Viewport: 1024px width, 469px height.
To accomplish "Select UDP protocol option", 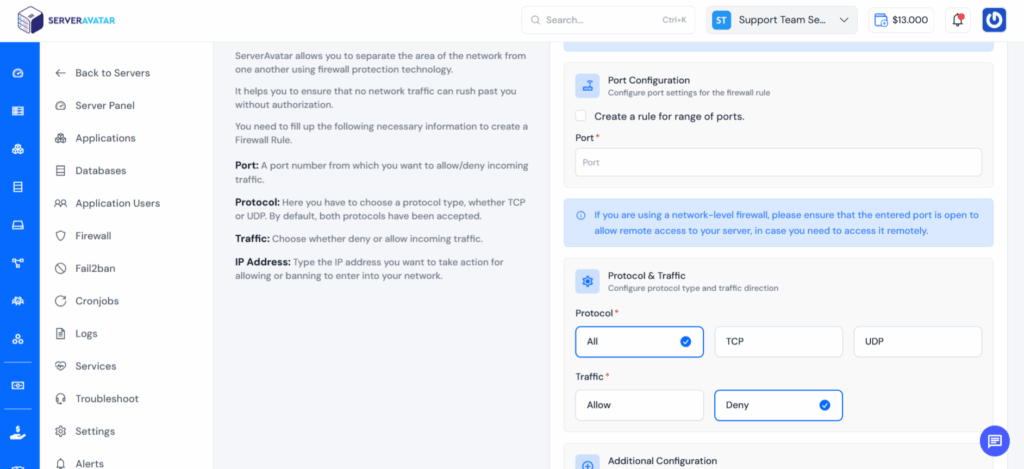I will click(917, 342).
